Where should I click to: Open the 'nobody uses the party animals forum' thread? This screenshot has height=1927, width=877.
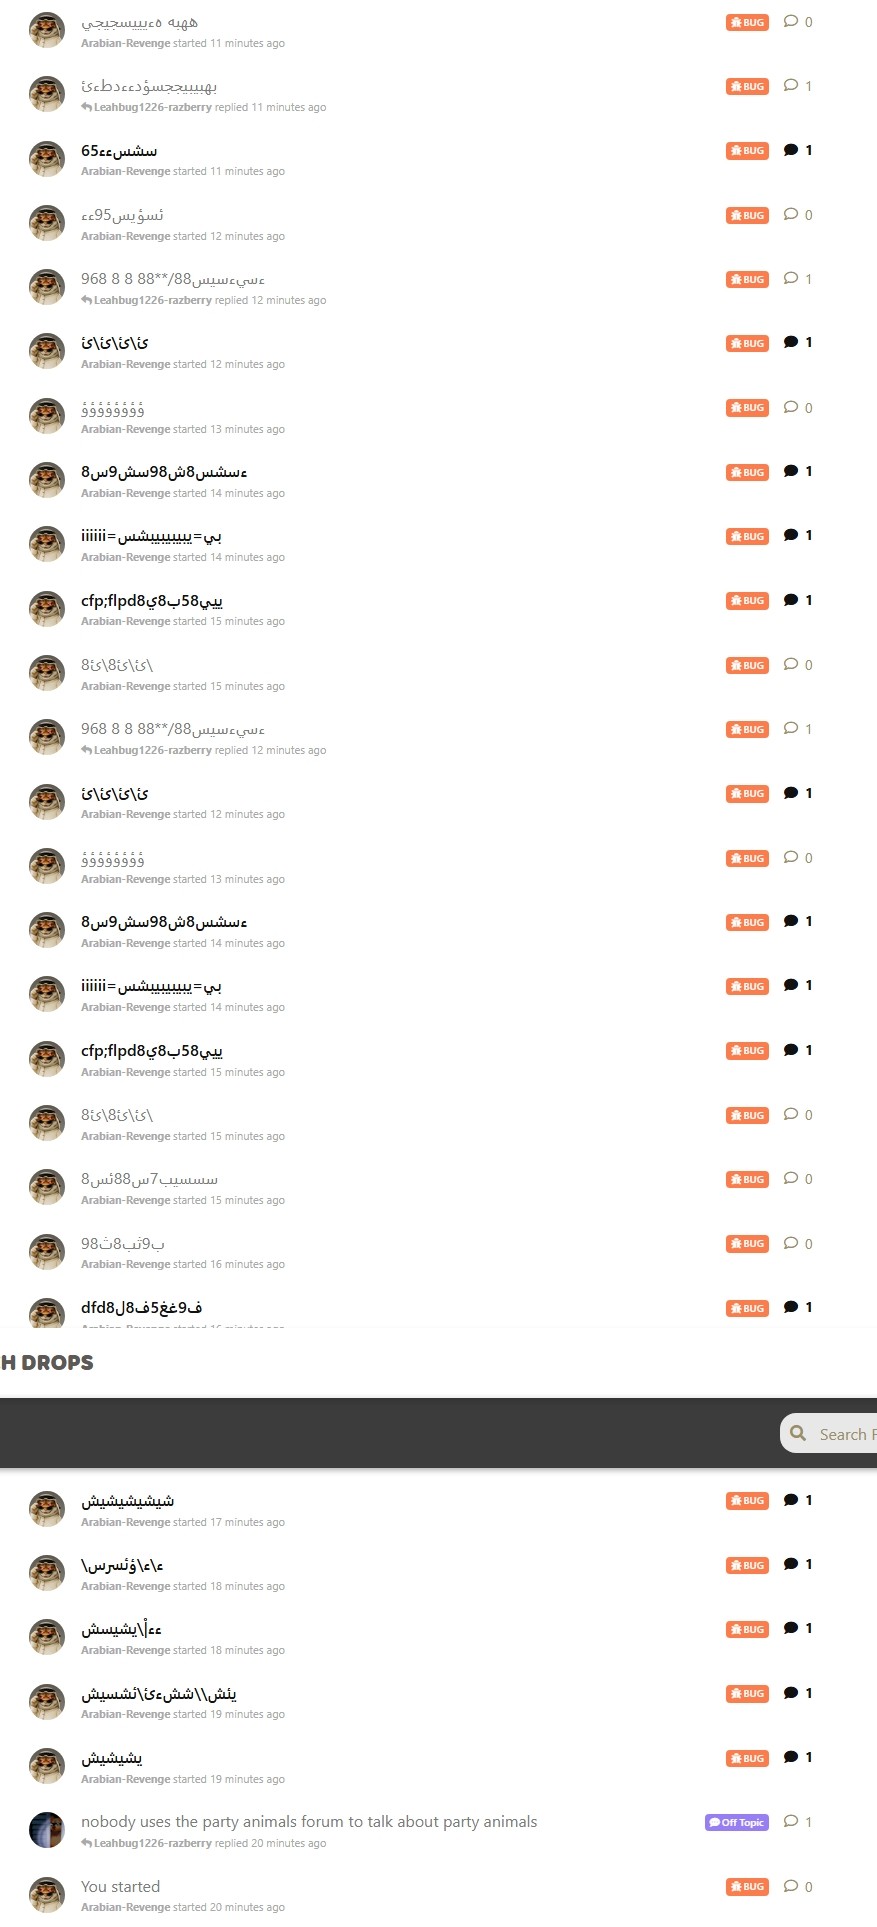(x=309, y=1821)
